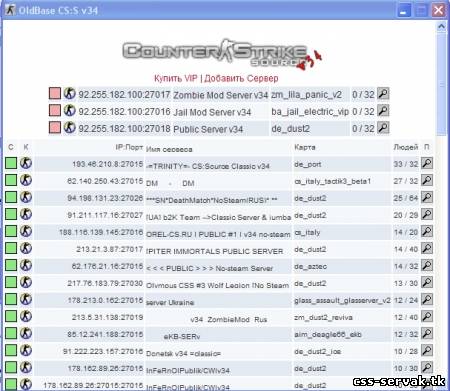Viewport: 450px width, 391px height.
Task: Click magnifier next to de_port TRINITY server
Action: point(427,163)
